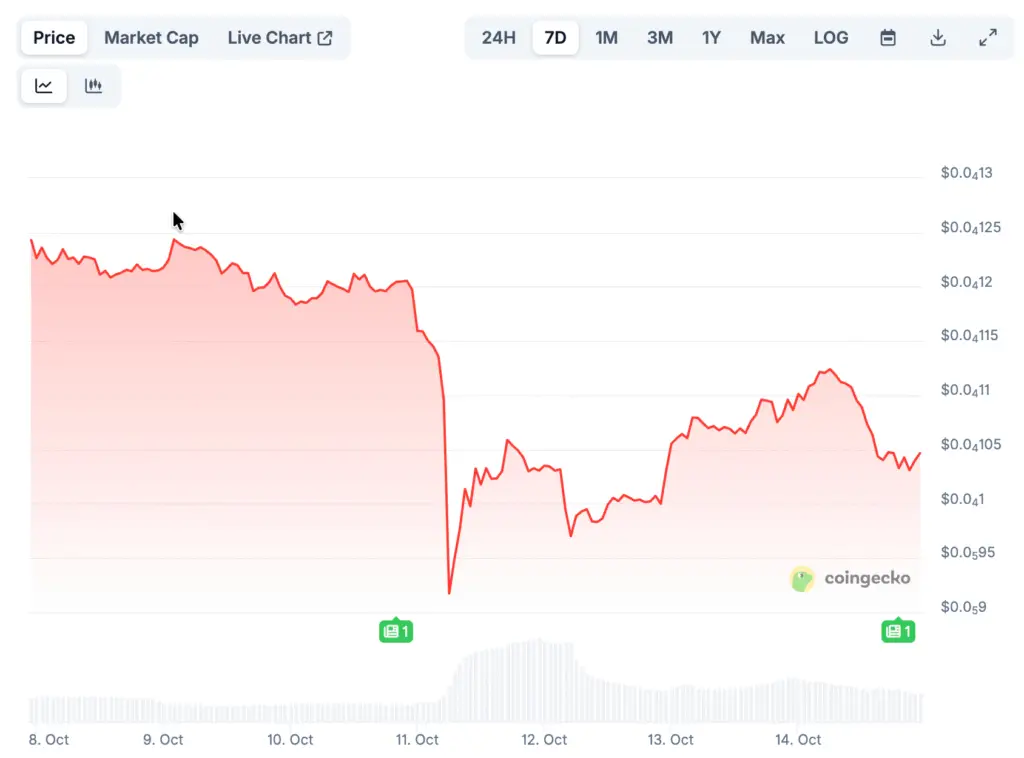
Task: Show the Max time range
Action: (x=767, y=38)
